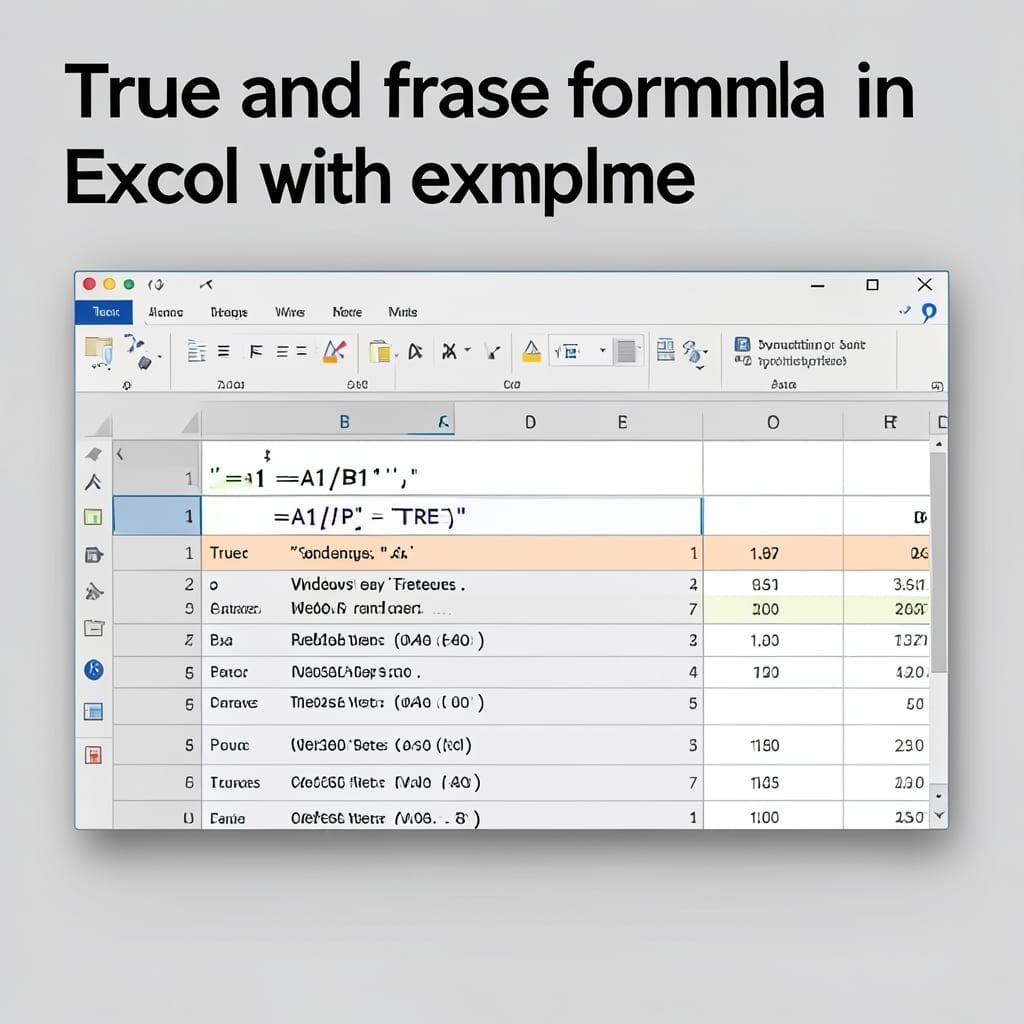Click the cell 'Pator'
1024x1024 pixels.
click(229, 672)
